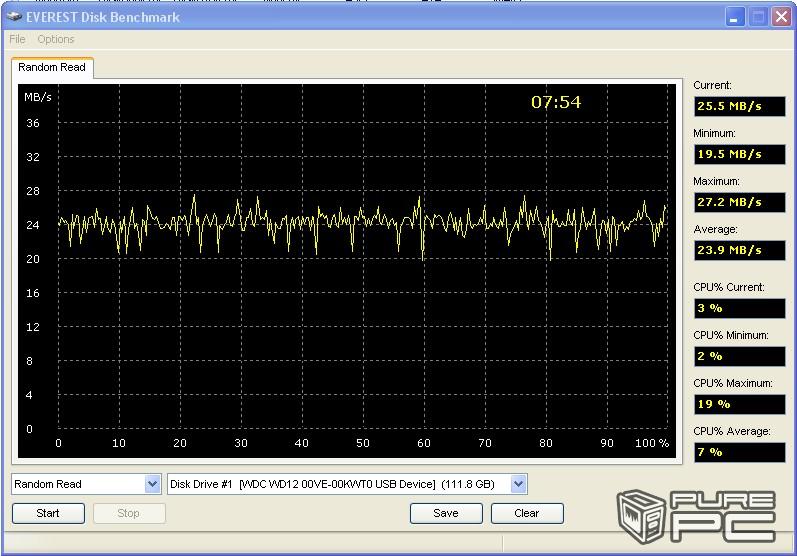Expand the Random Read test type dropdown
Image resolution: width=797 pixels, height=556 pixels.
[x=152, y=484]
